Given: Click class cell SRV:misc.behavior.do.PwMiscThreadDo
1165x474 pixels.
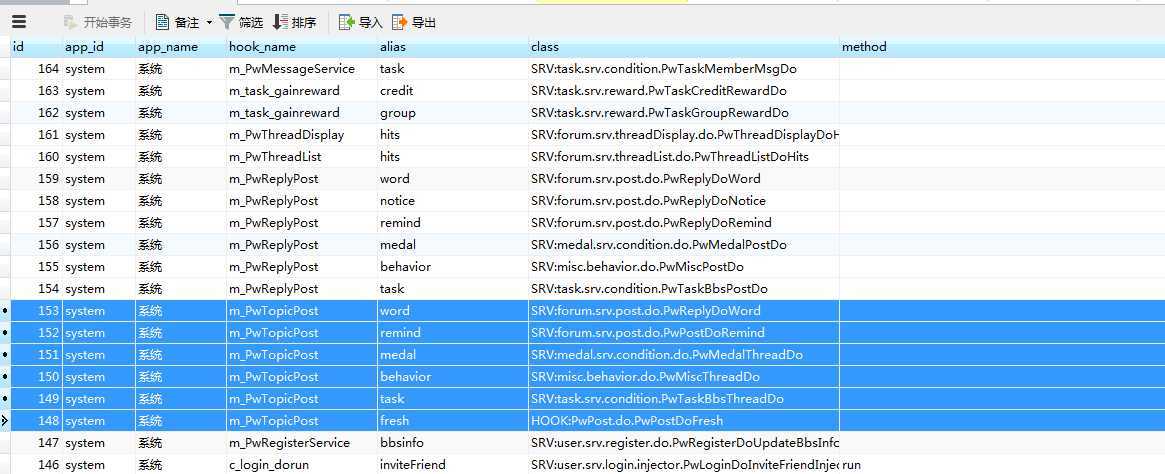Looking at the screenshot, I should [x=684, y=377].
